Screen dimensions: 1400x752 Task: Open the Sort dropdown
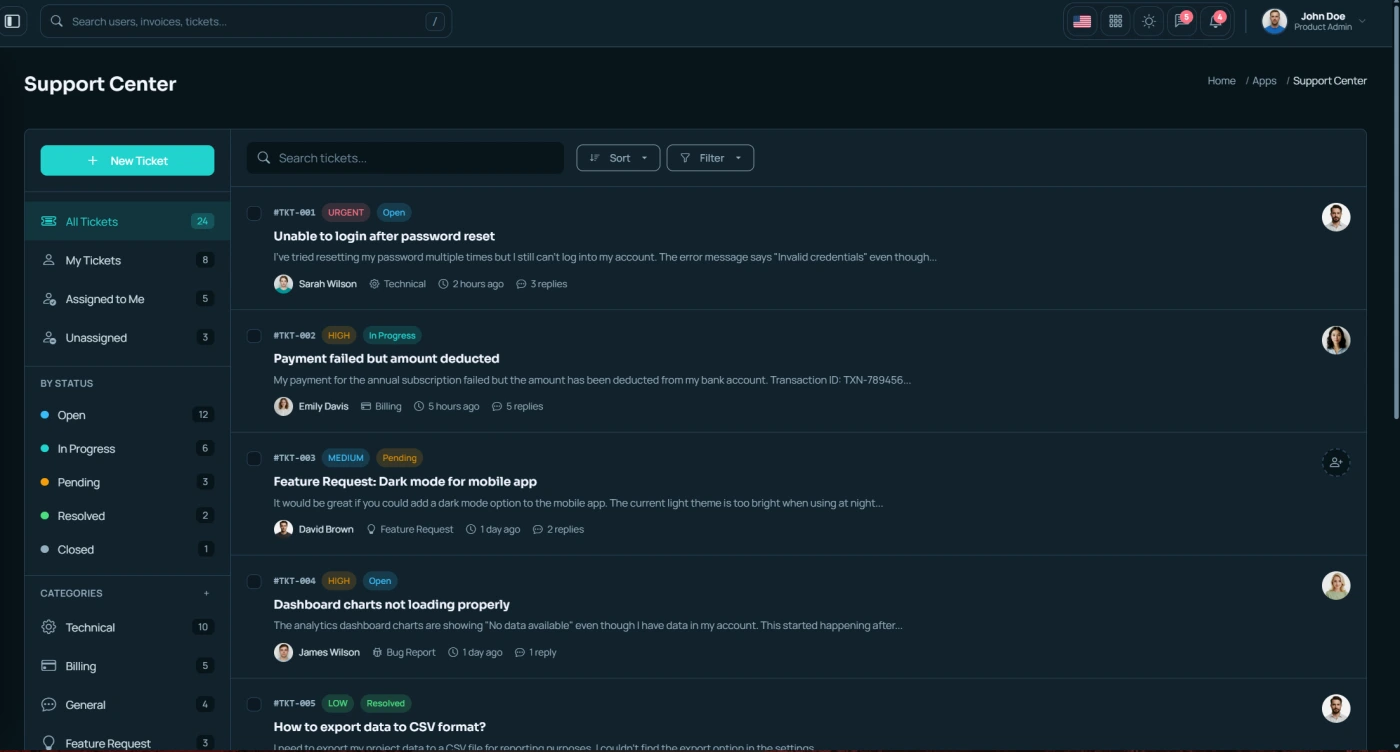pyautogui.click(x=618, y=158)
